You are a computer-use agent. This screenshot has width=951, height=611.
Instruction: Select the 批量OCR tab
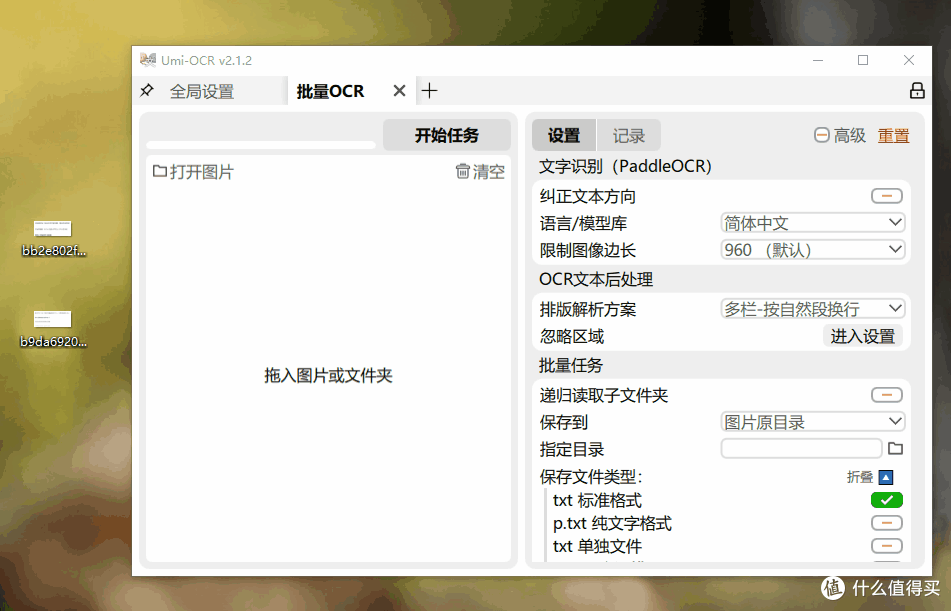[x=331, y=91]
